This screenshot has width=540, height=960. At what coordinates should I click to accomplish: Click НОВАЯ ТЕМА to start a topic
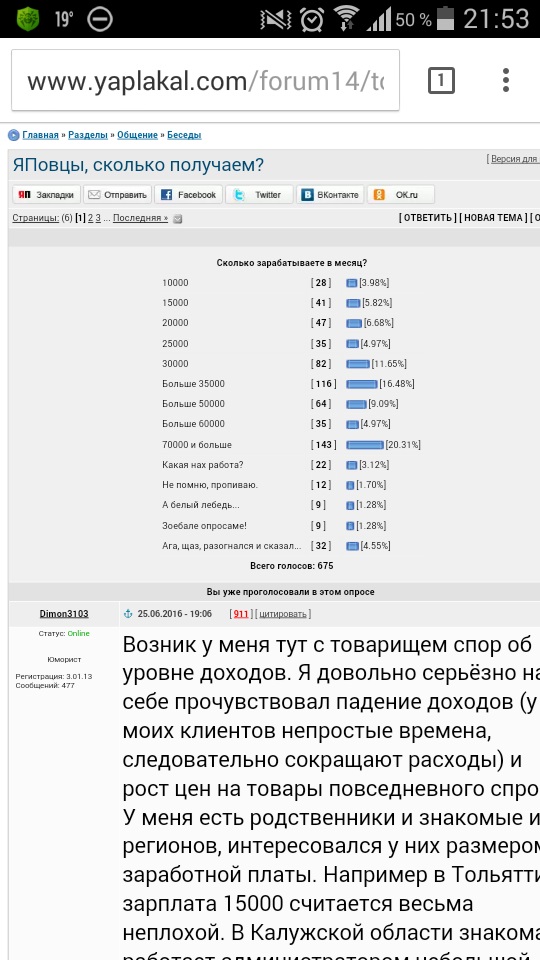[x=493, y=218]
